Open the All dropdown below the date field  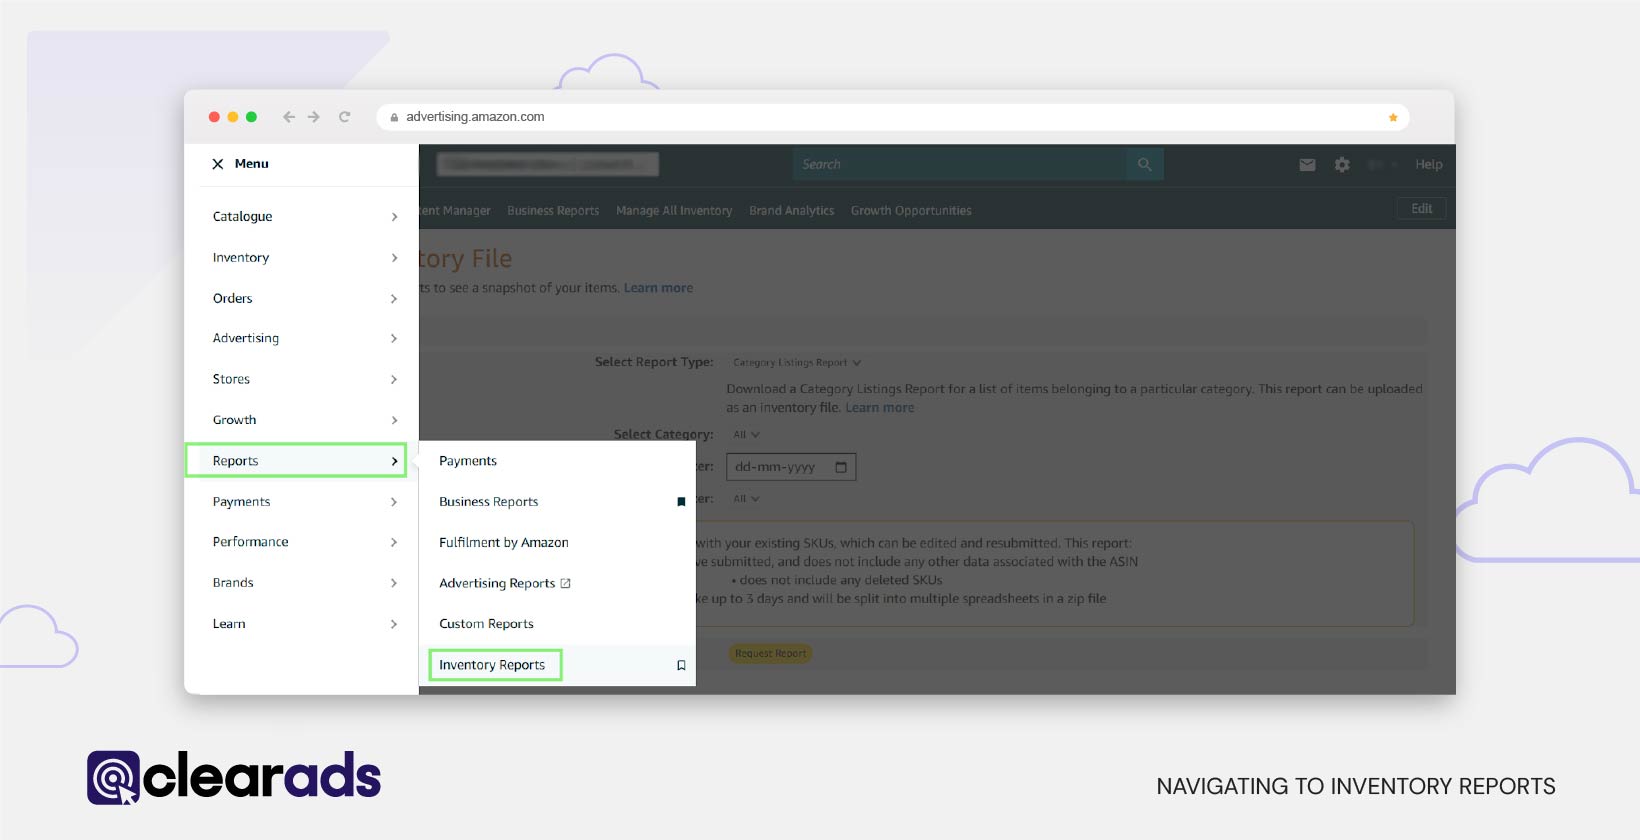[746, 499]
